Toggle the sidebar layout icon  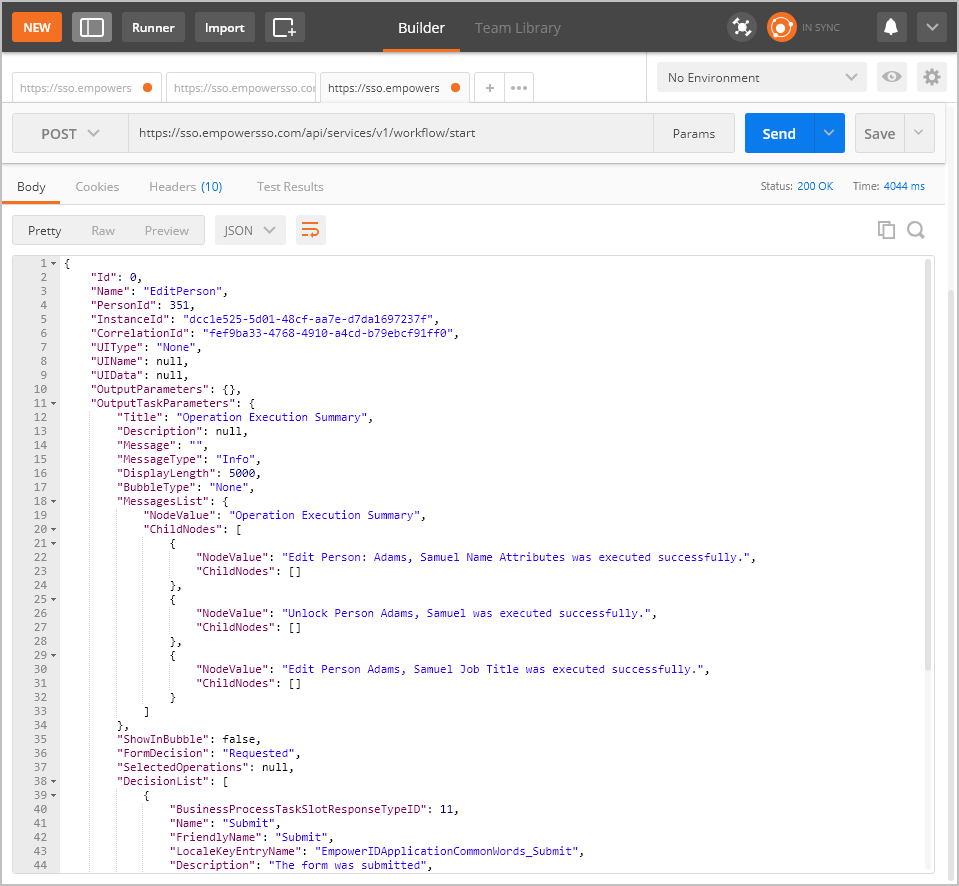92,27
